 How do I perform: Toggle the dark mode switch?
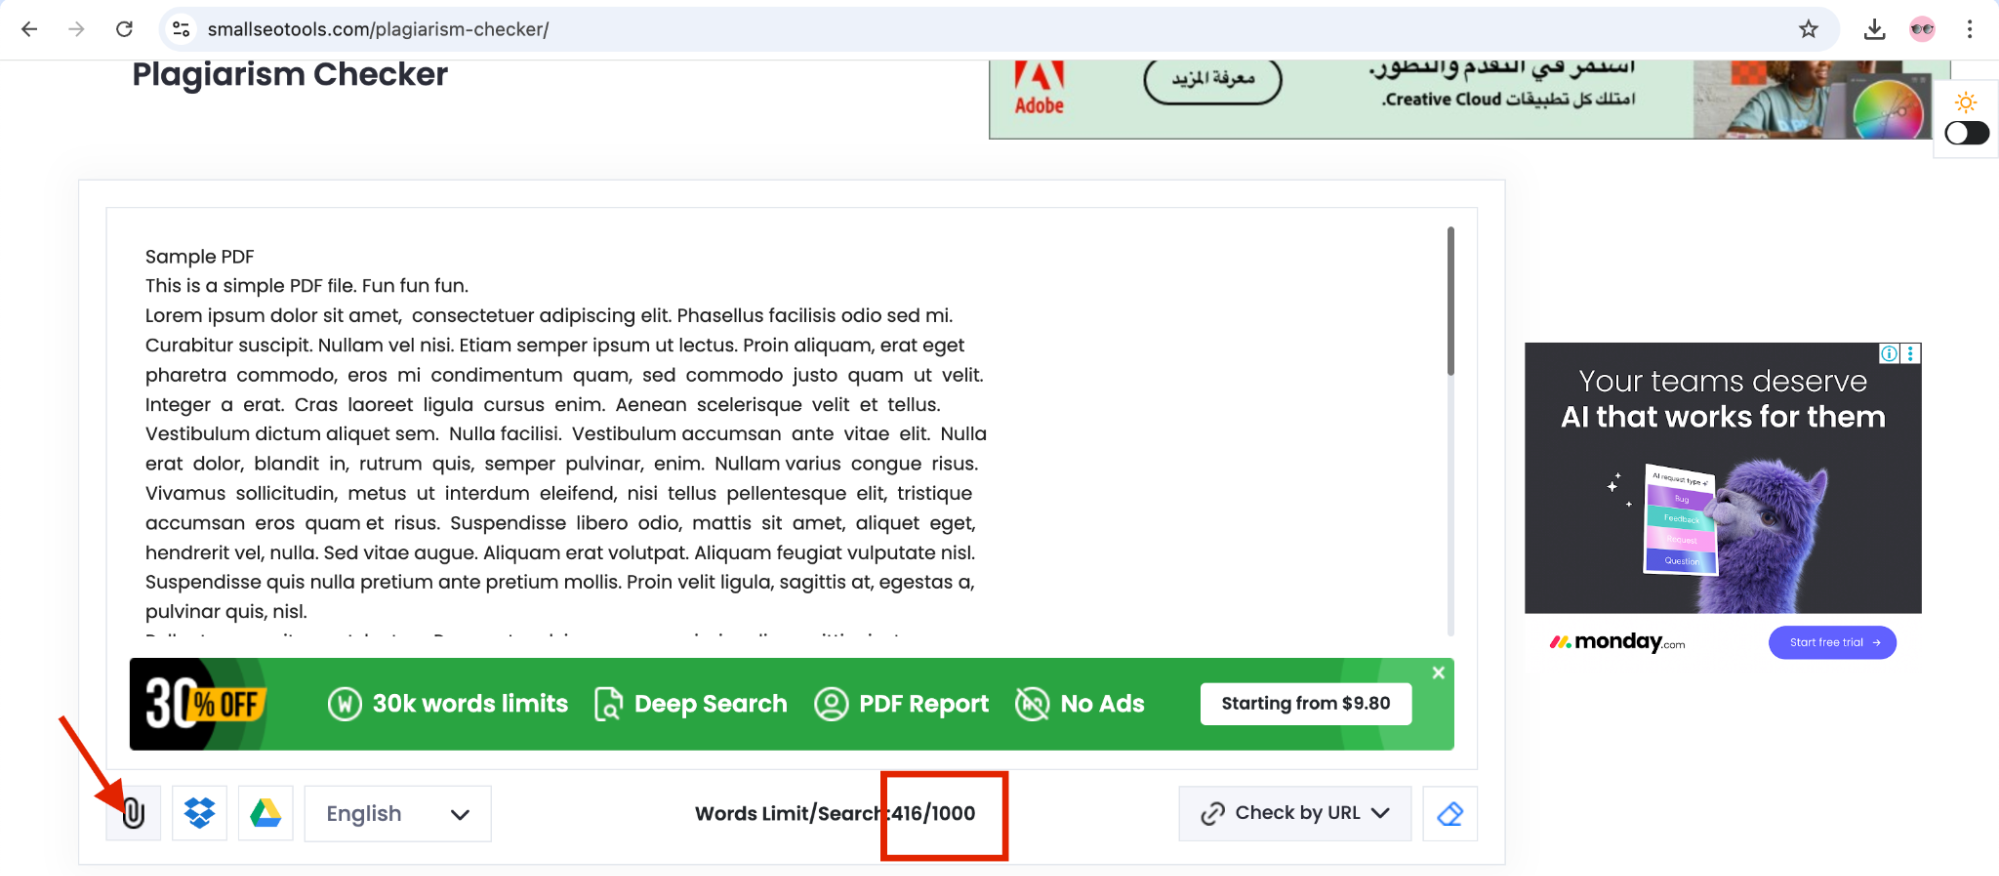tap(1967, 133)
